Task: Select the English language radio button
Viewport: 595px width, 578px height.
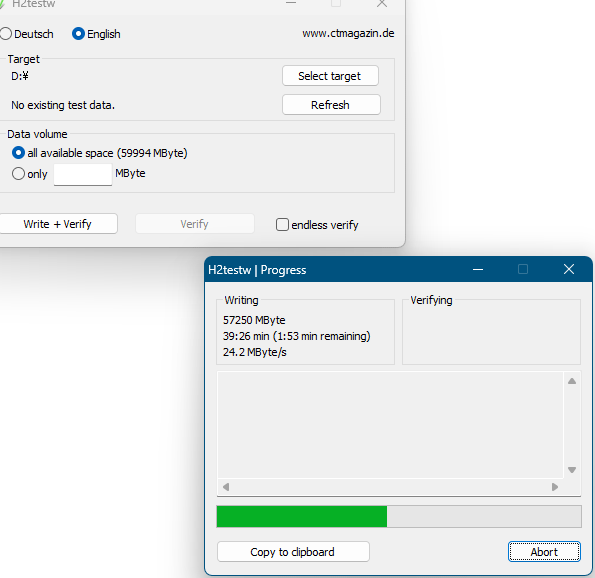Action: click(78, 34)
